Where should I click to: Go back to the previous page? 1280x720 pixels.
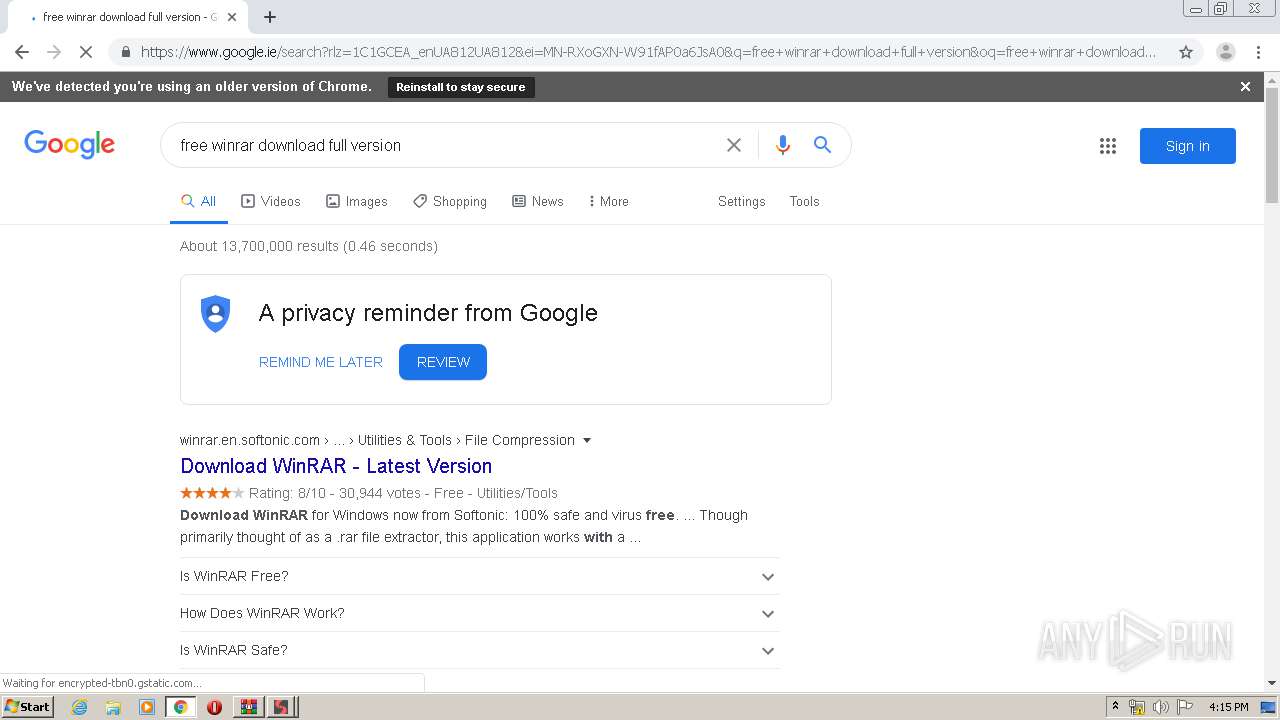tap(22, 52)
